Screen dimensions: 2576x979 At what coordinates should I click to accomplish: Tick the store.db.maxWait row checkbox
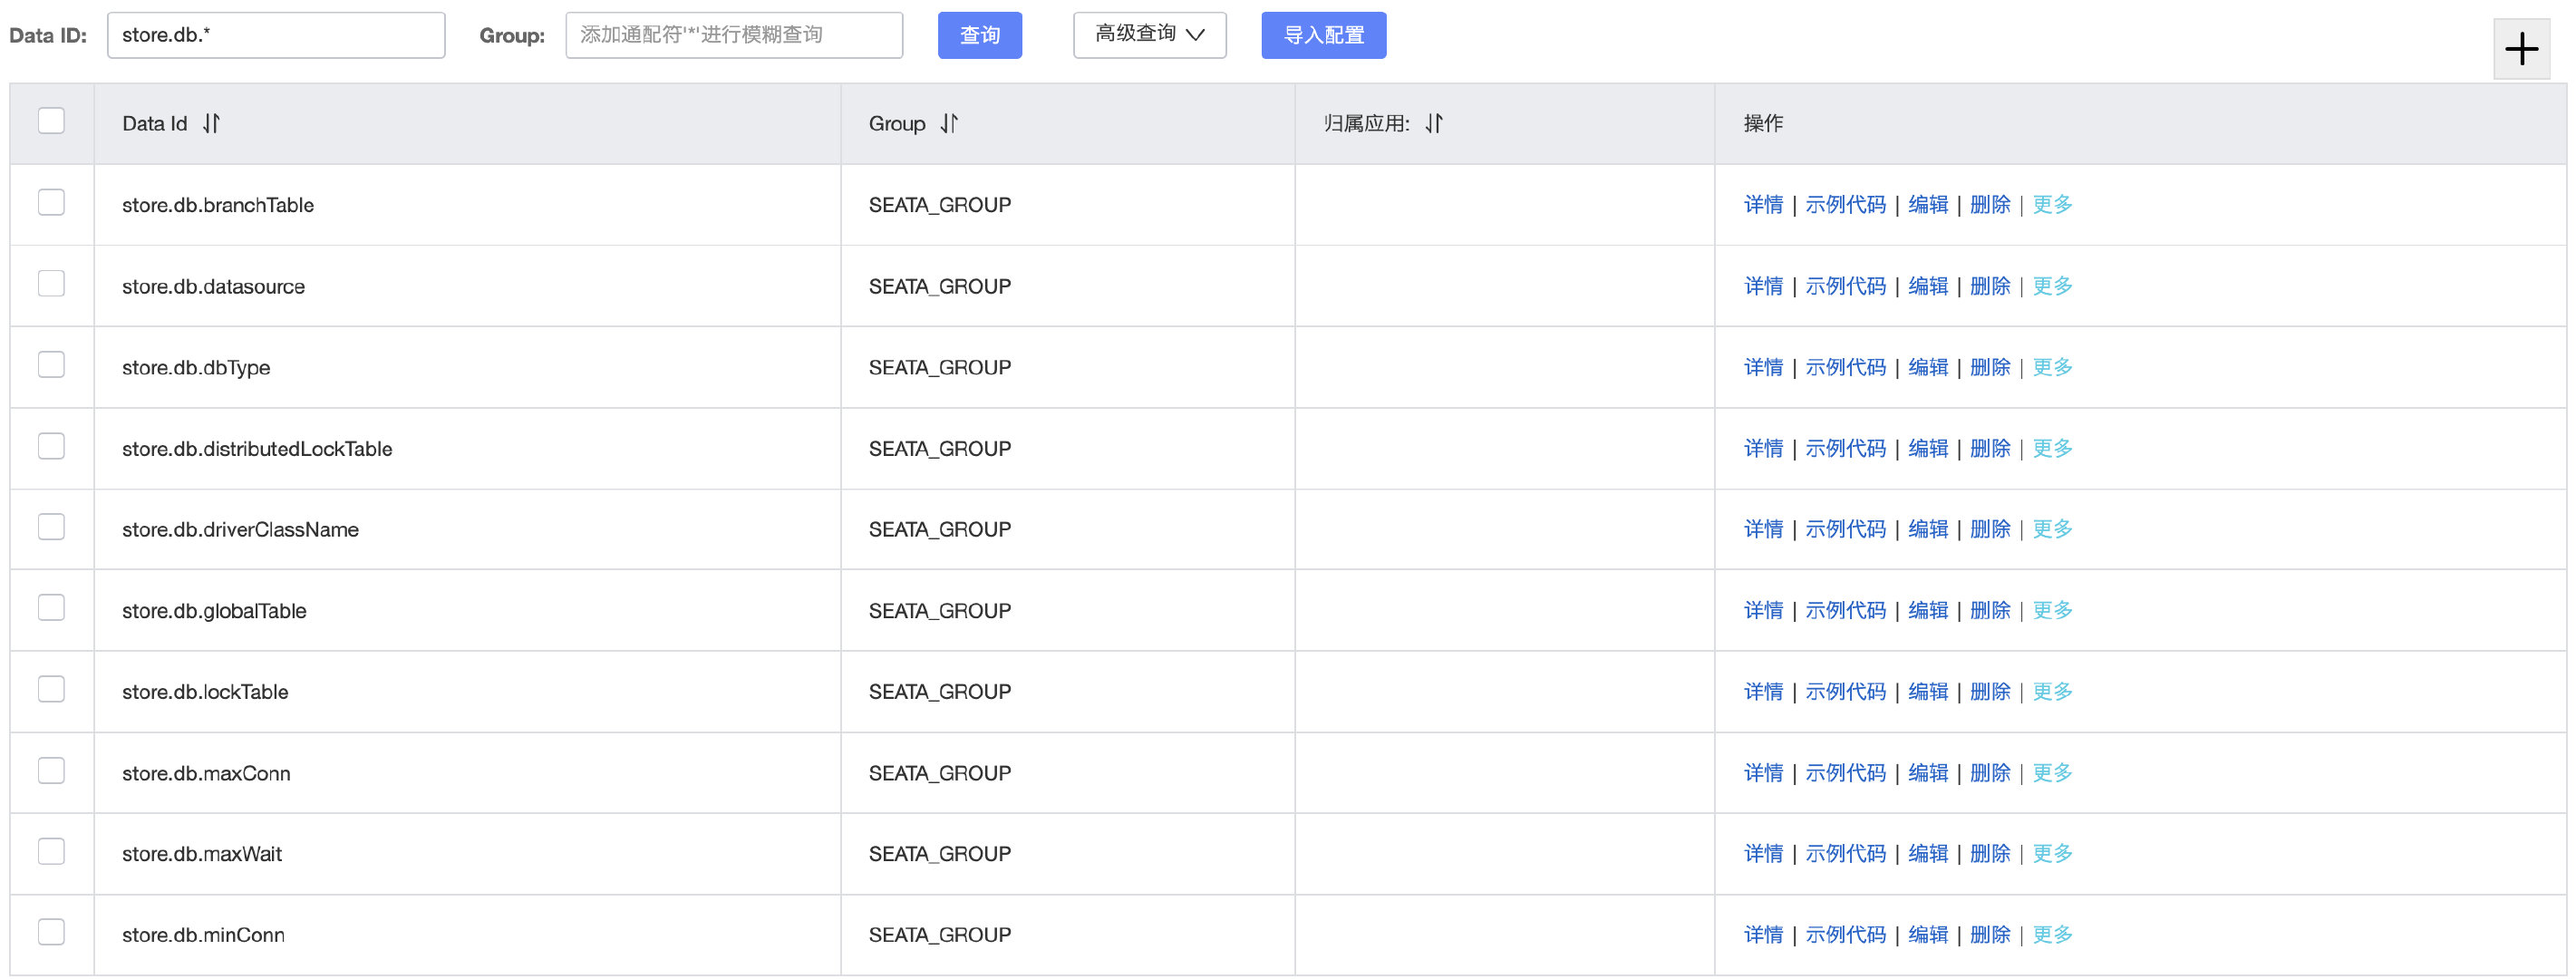(x=51, y=852)
